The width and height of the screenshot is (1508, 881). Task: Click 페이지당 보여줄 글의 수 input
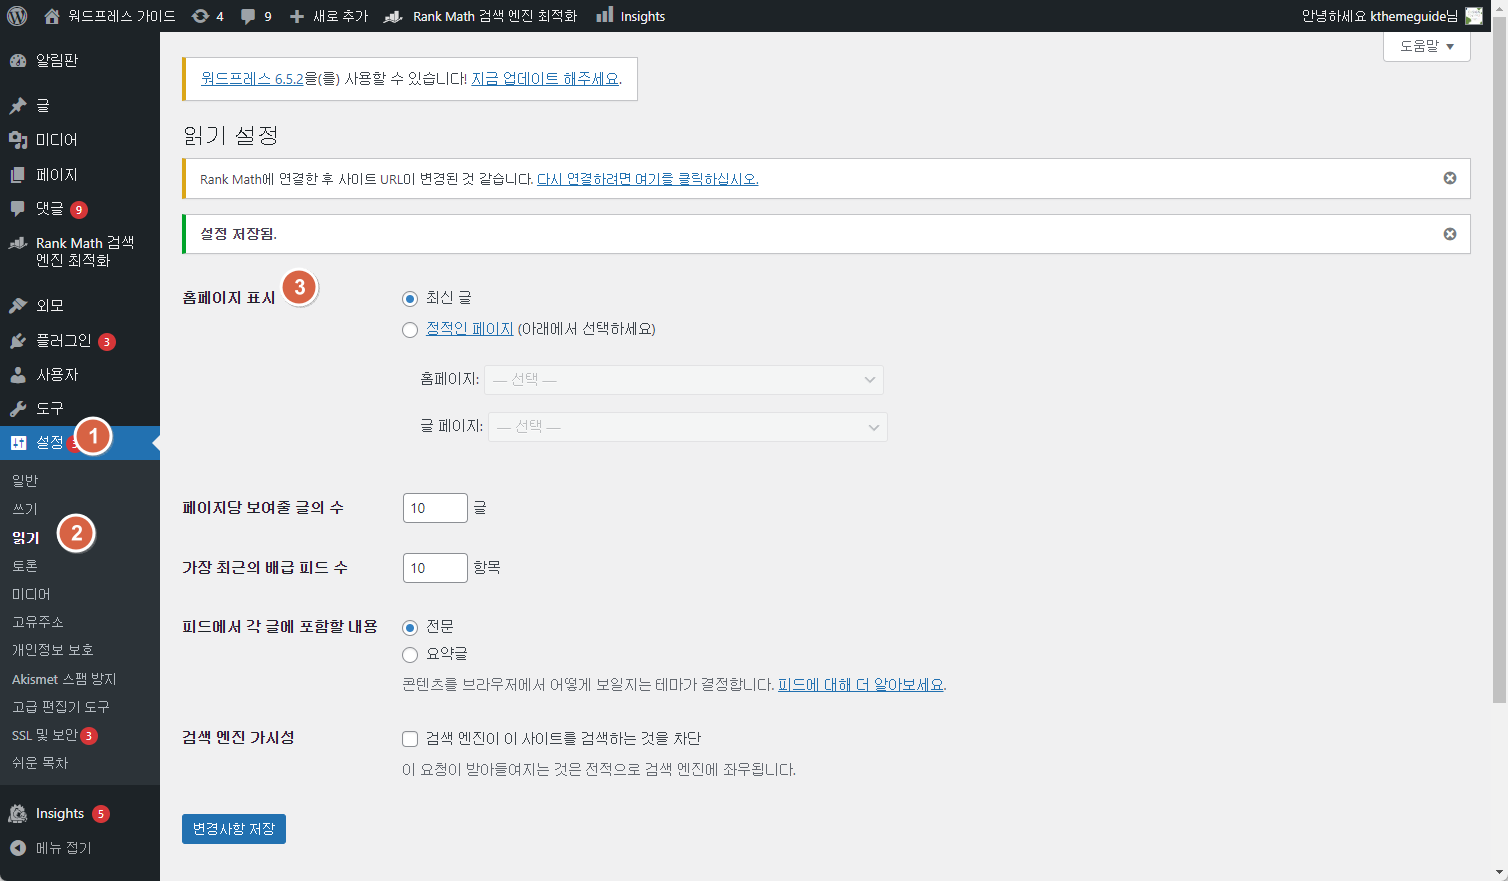435,508
